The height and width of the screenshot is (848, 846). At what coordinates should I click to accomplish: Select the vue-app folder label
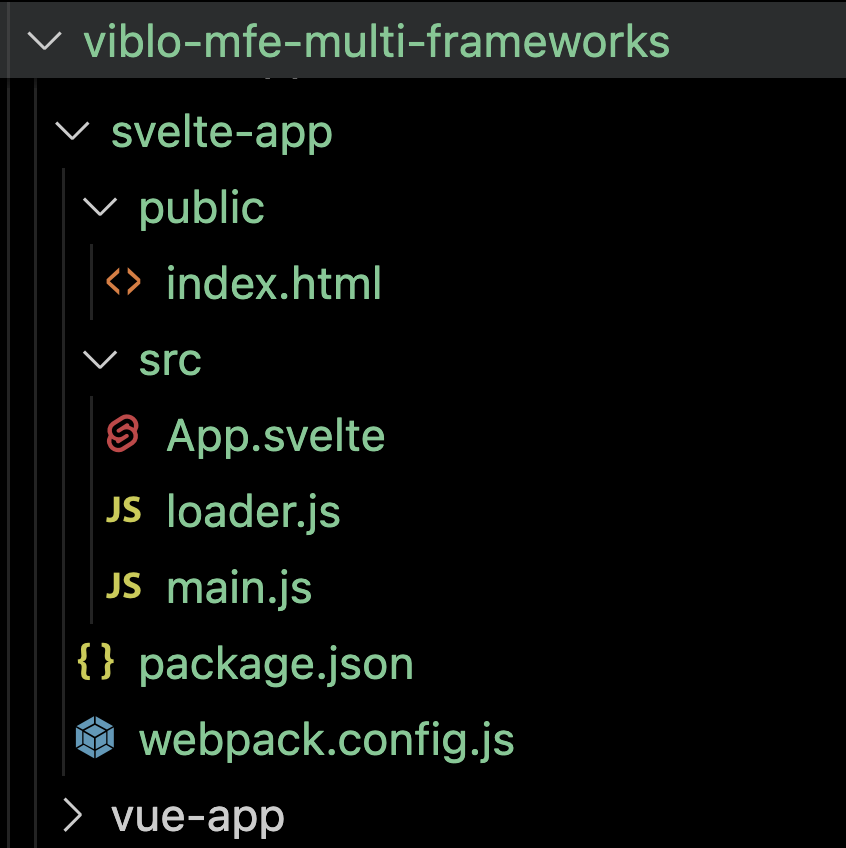[x=198, y=816]
